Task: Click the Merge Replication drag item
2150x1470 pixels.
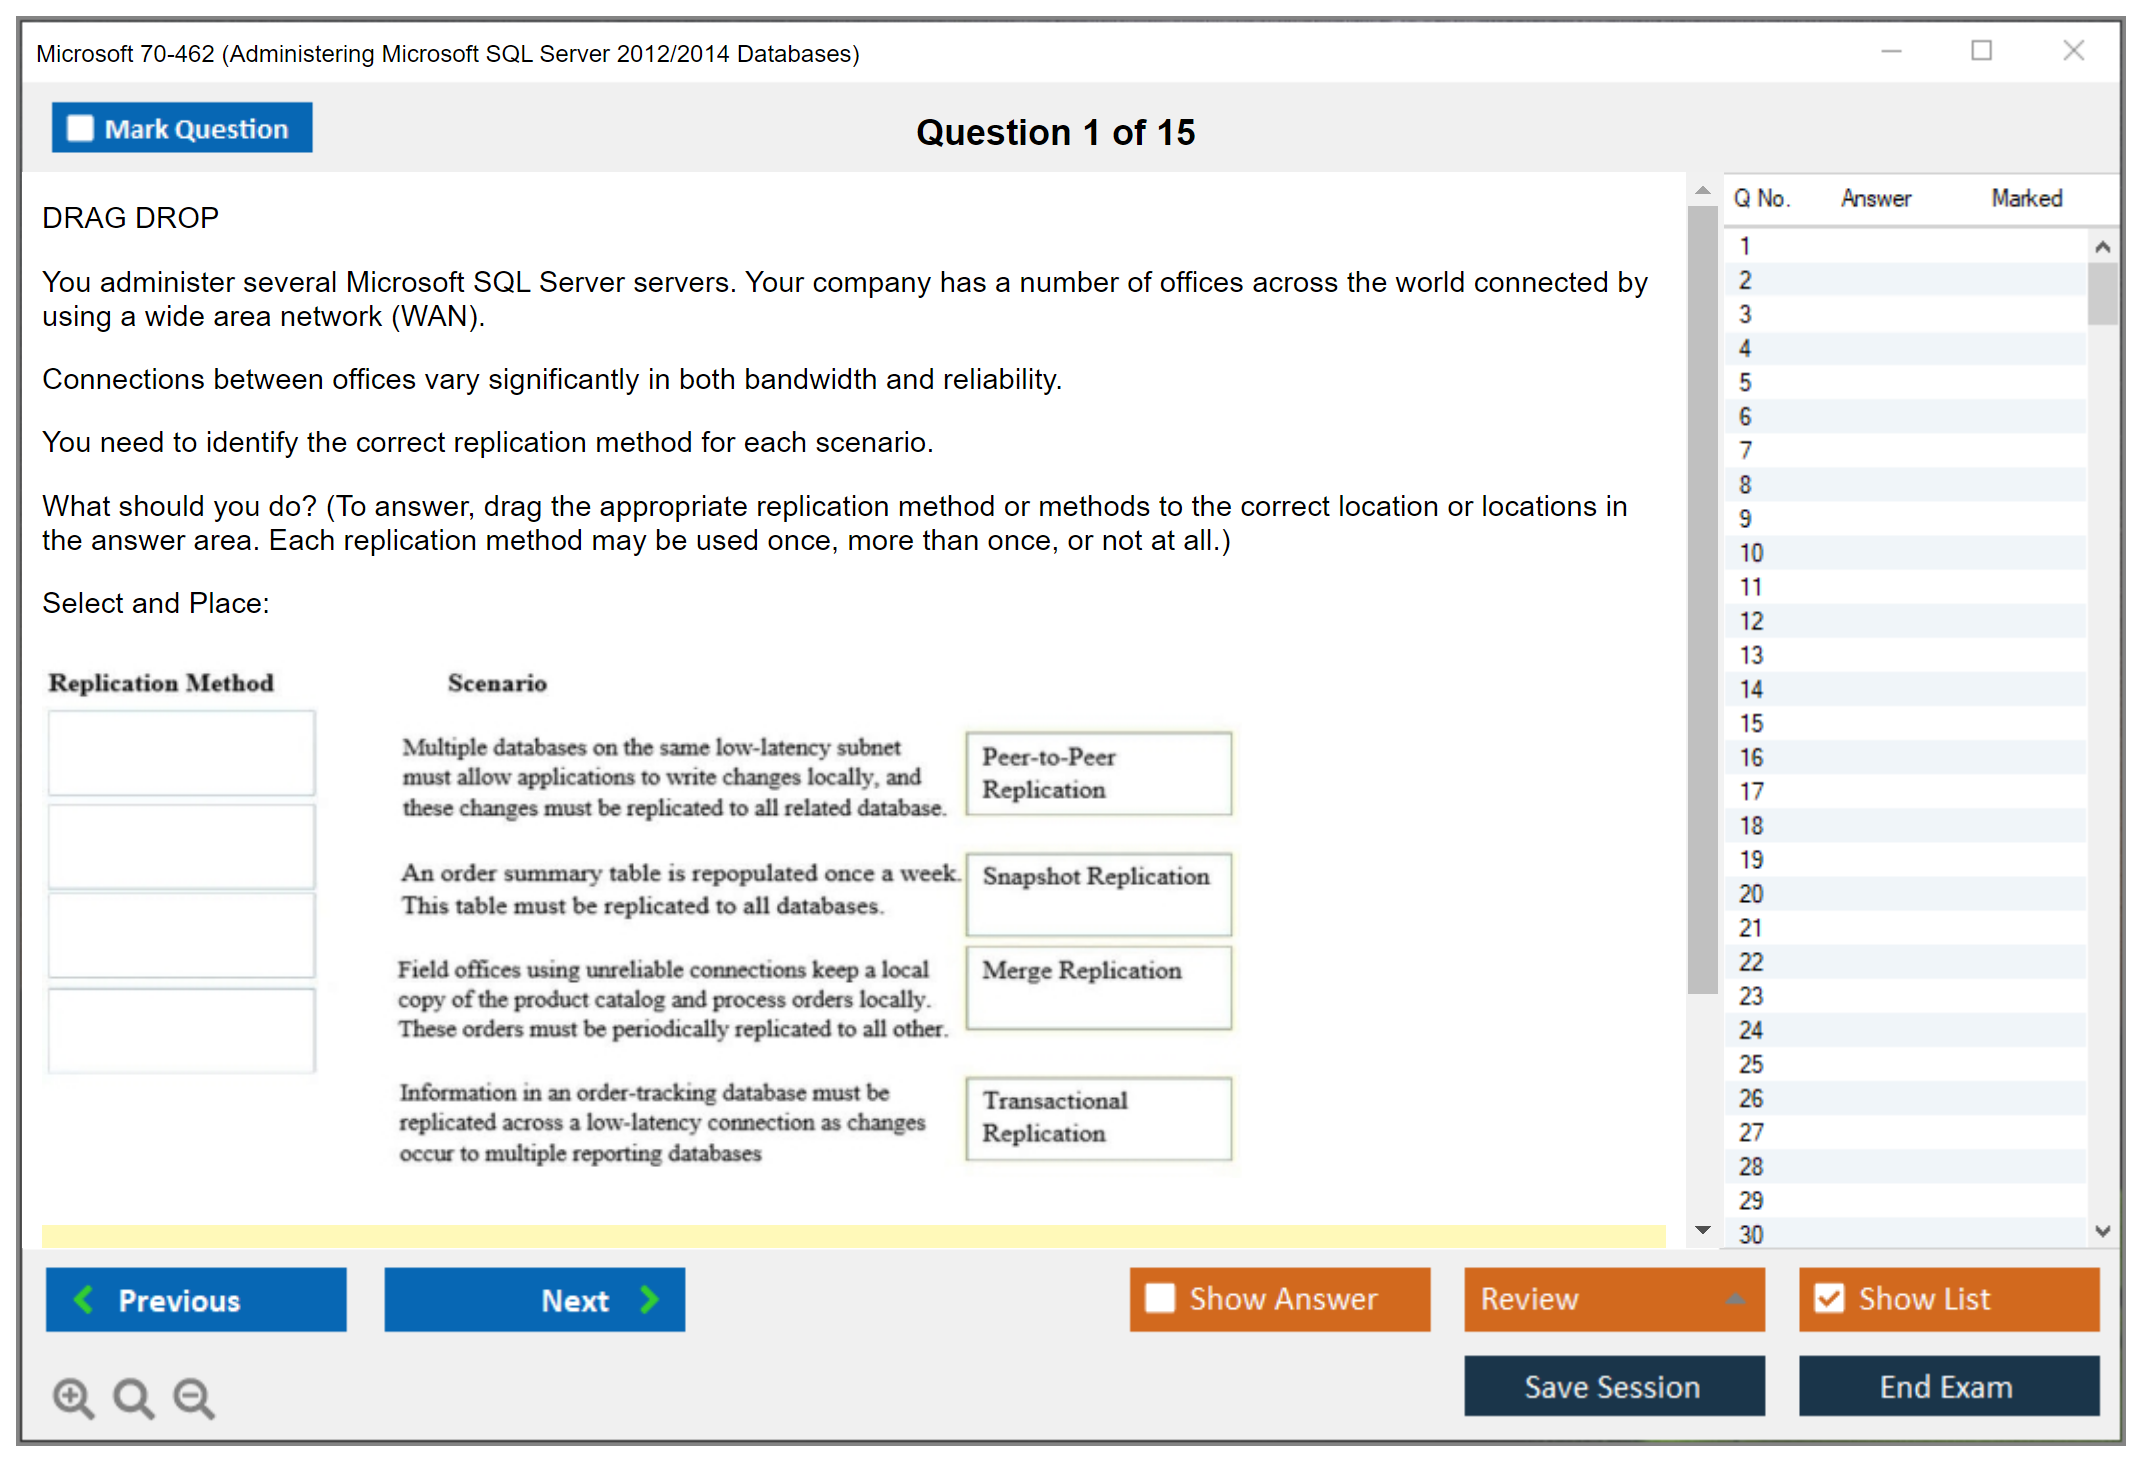Action: [x=1097, y=986]
